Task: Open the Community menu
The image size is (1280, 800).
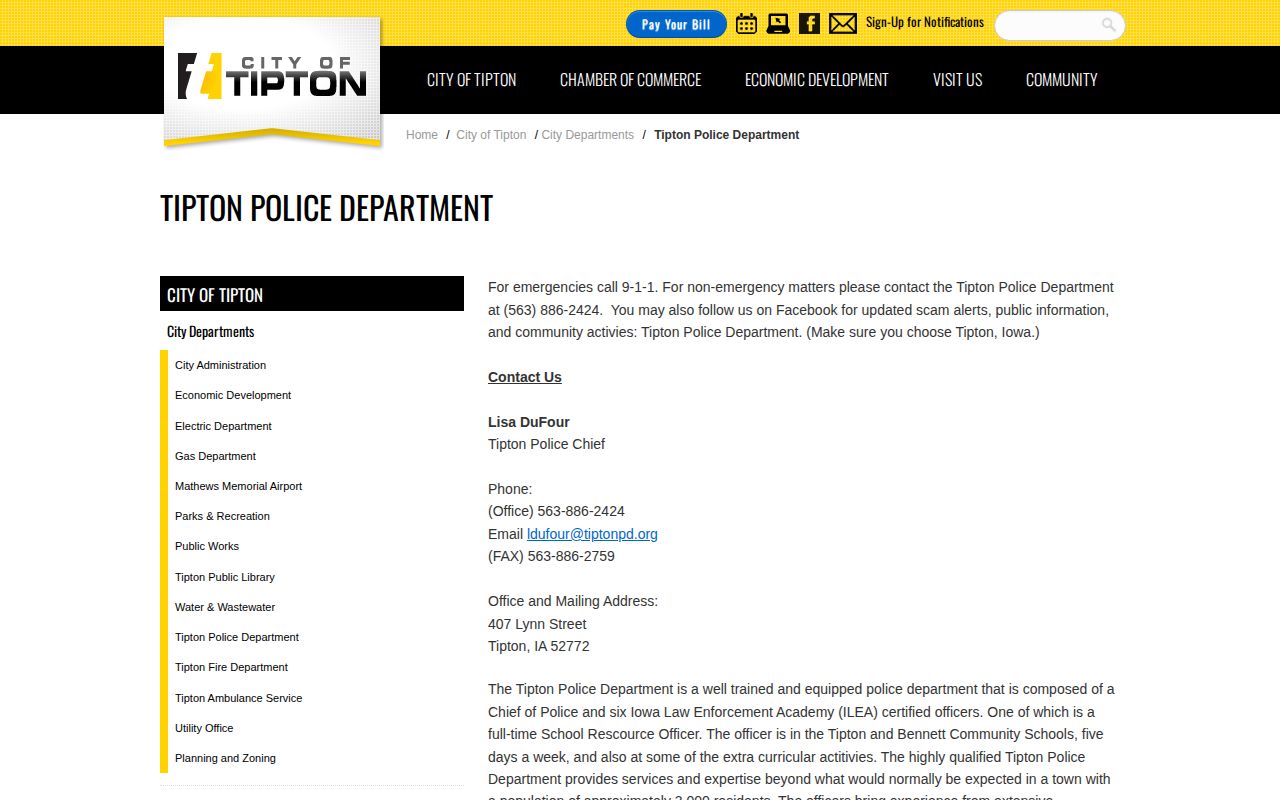Action: (1062, 80)
